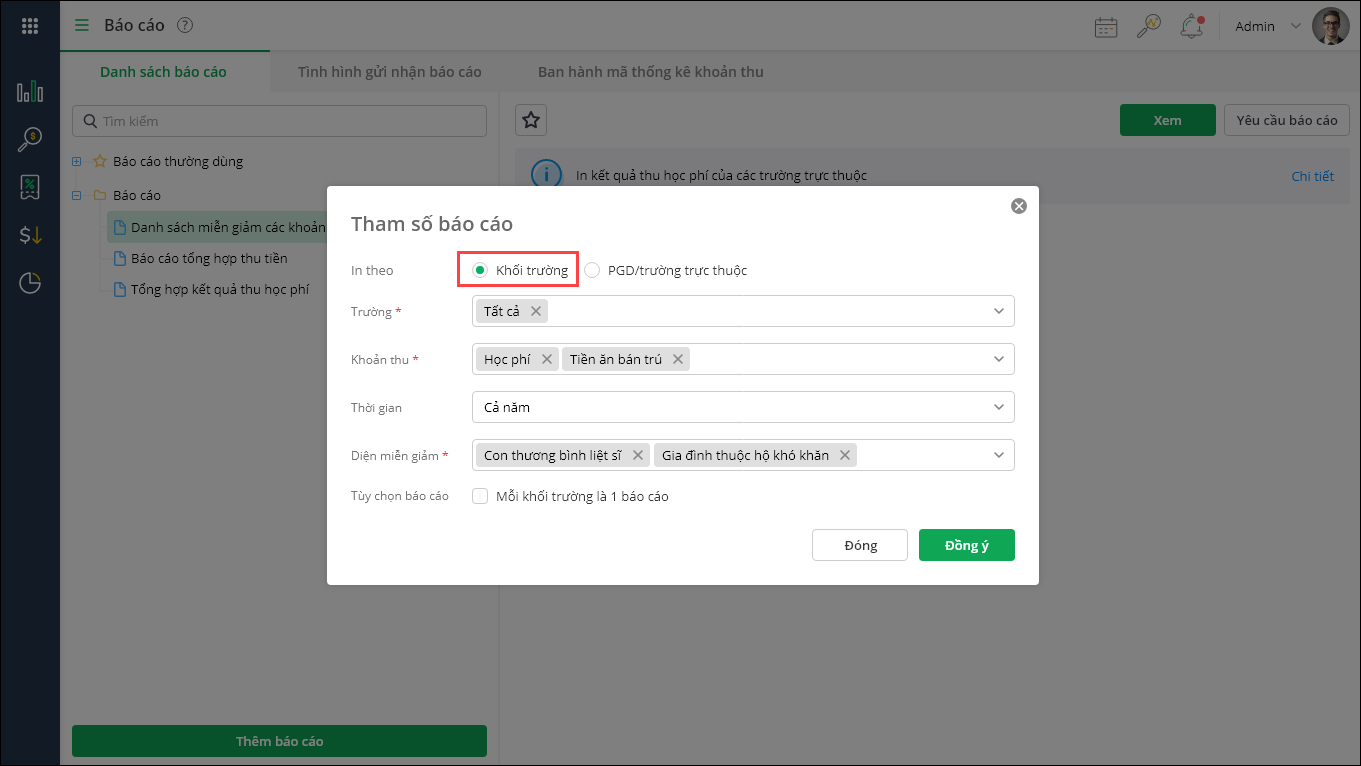Viewport: 1361px width, 766px height.
Task: Click the calendar icon in header
Action: pyautogui.click(x=1106, y=27)
